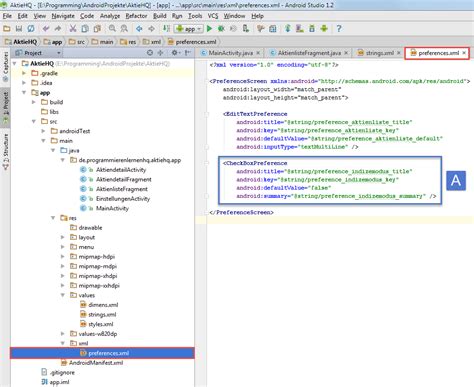Switch to the strings.xml editor tab
Image resolution: width=474 pixels, height=387 pixels.
[380, 53]
